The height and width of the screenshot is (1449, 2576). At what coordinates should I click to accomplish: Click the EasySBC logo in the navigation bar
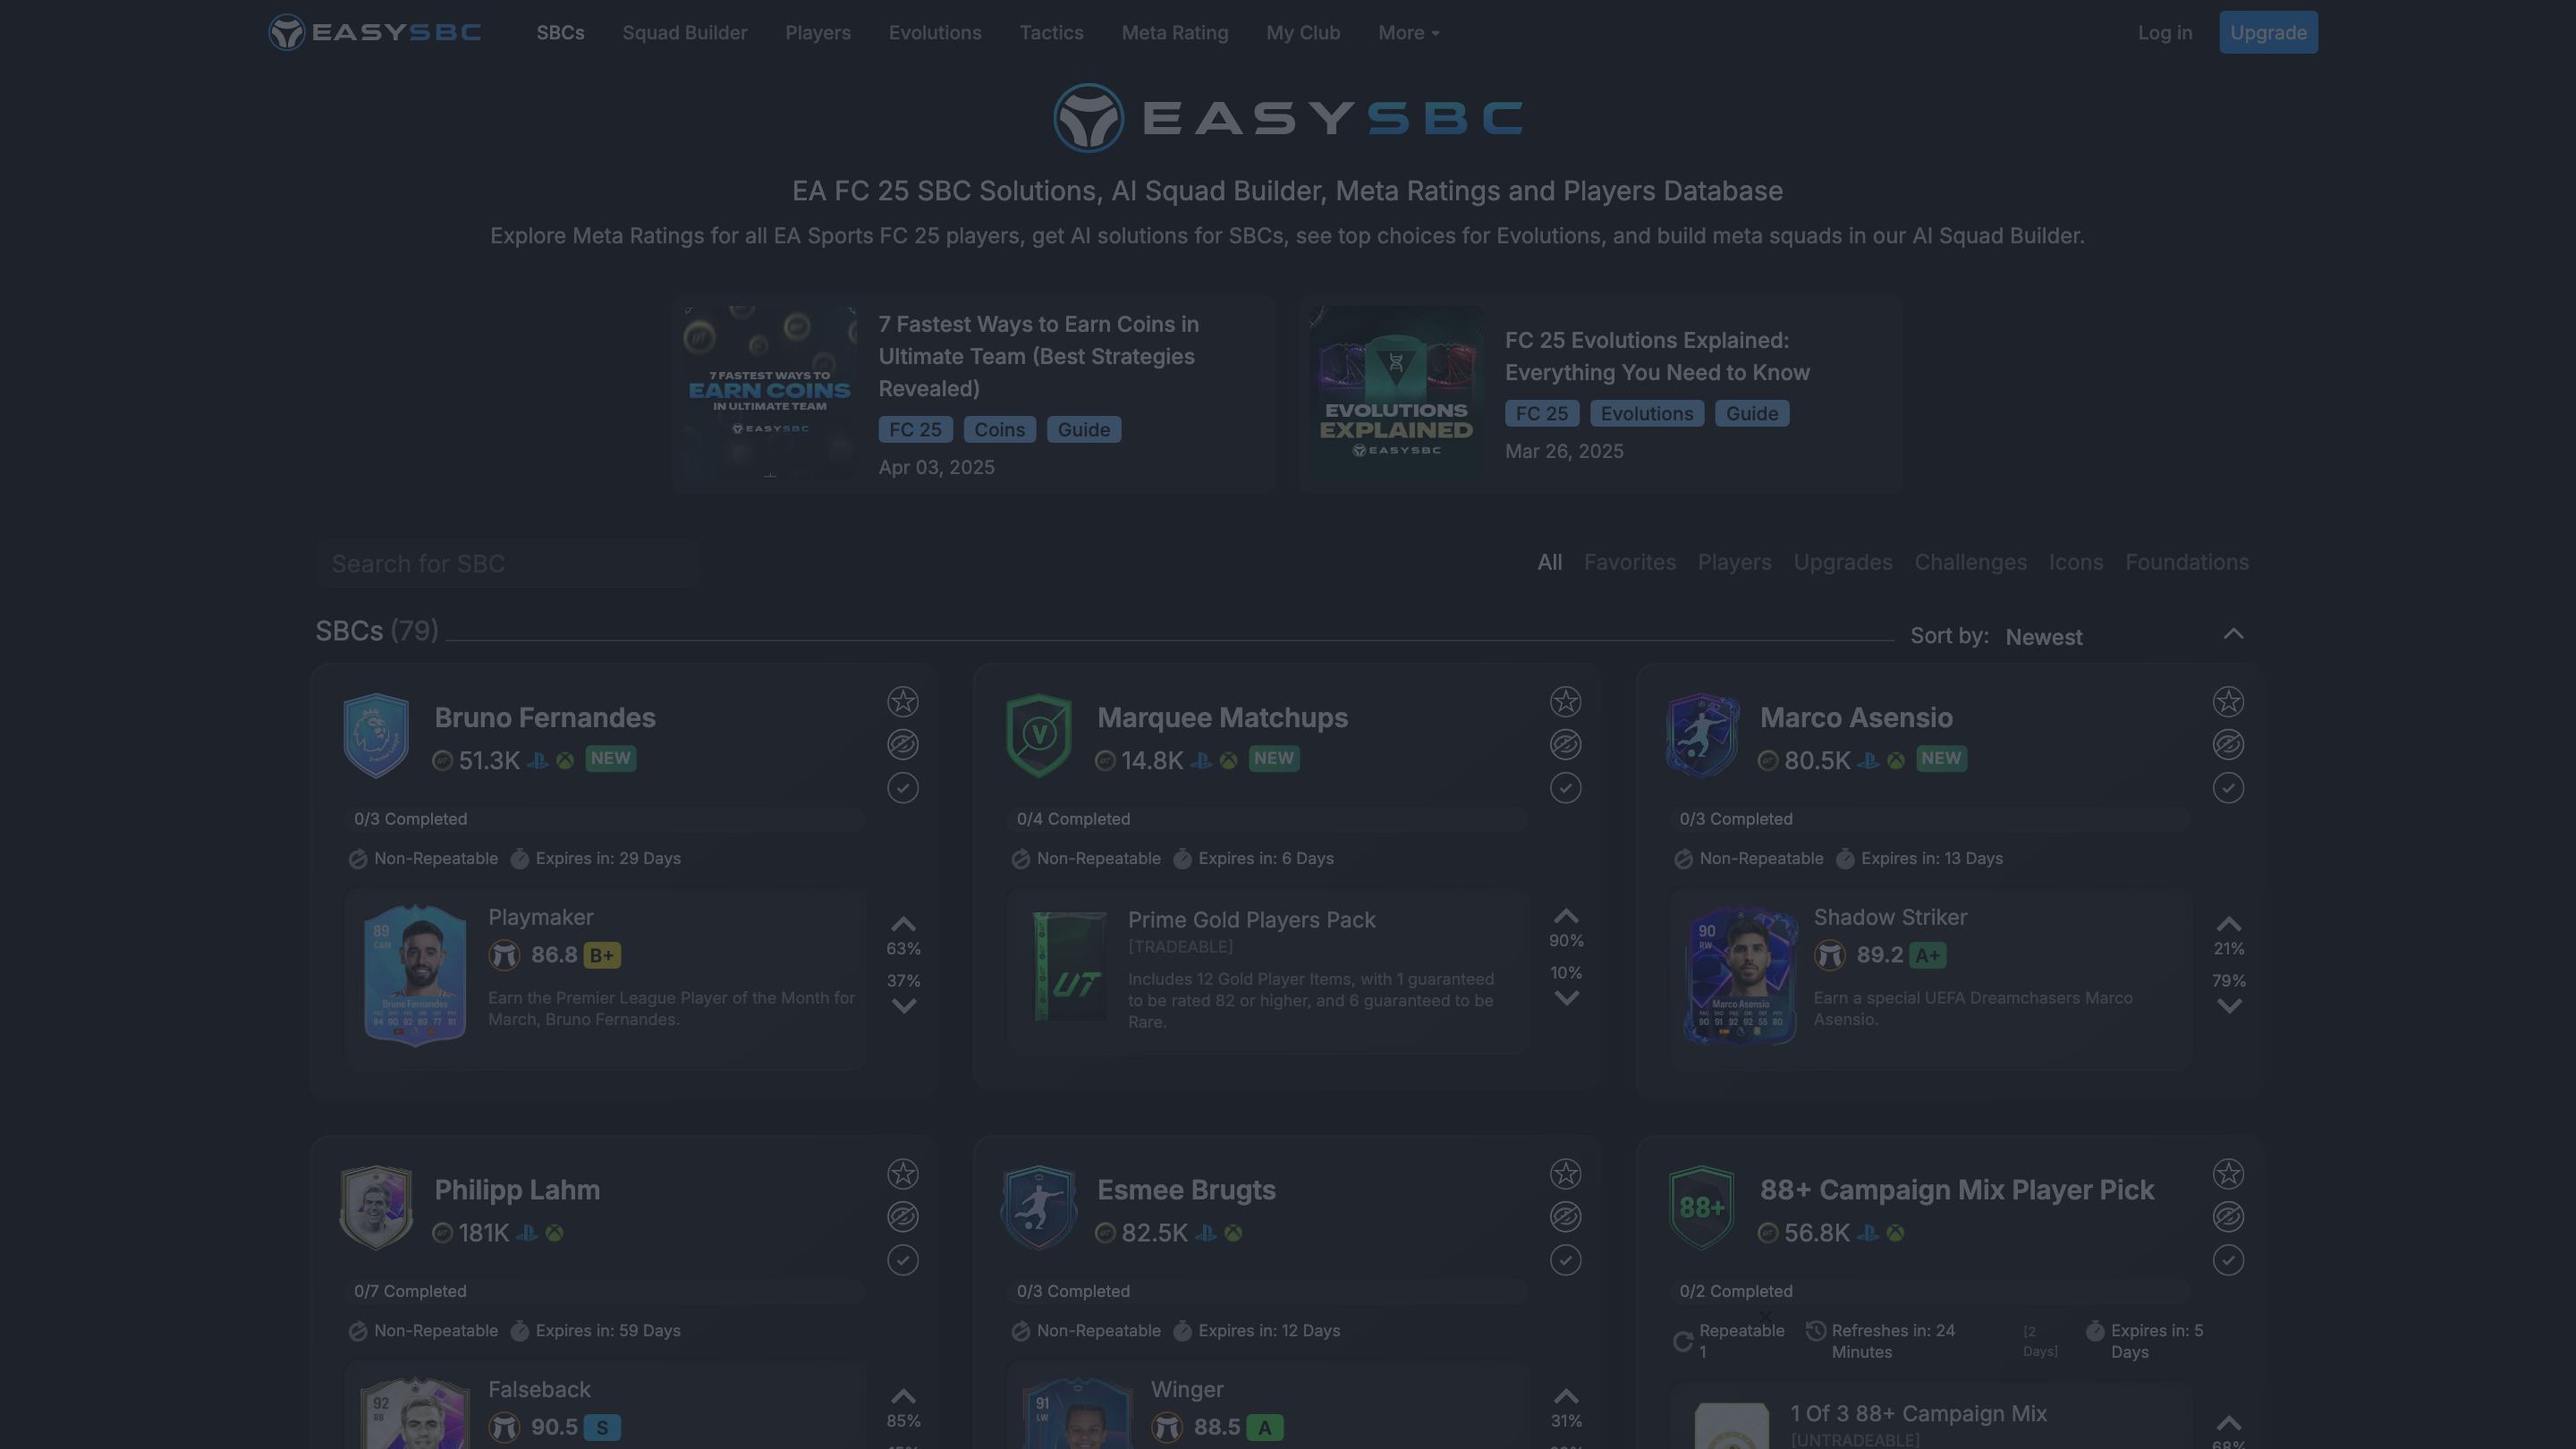pos(374,31)
